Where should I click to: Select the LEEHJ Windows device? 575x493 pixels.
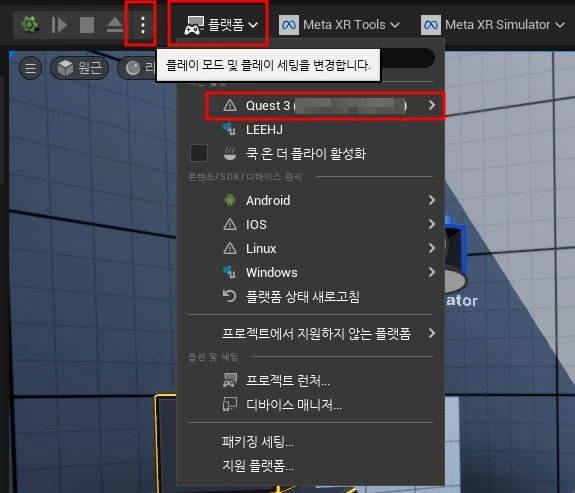coord(310,129)
